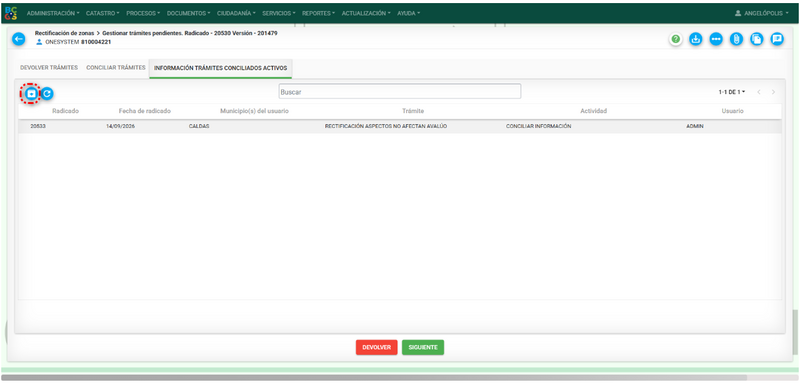Open the SERVICIOS menu
800x385 pixels.
pyautogui.click(x=279, y=13)
